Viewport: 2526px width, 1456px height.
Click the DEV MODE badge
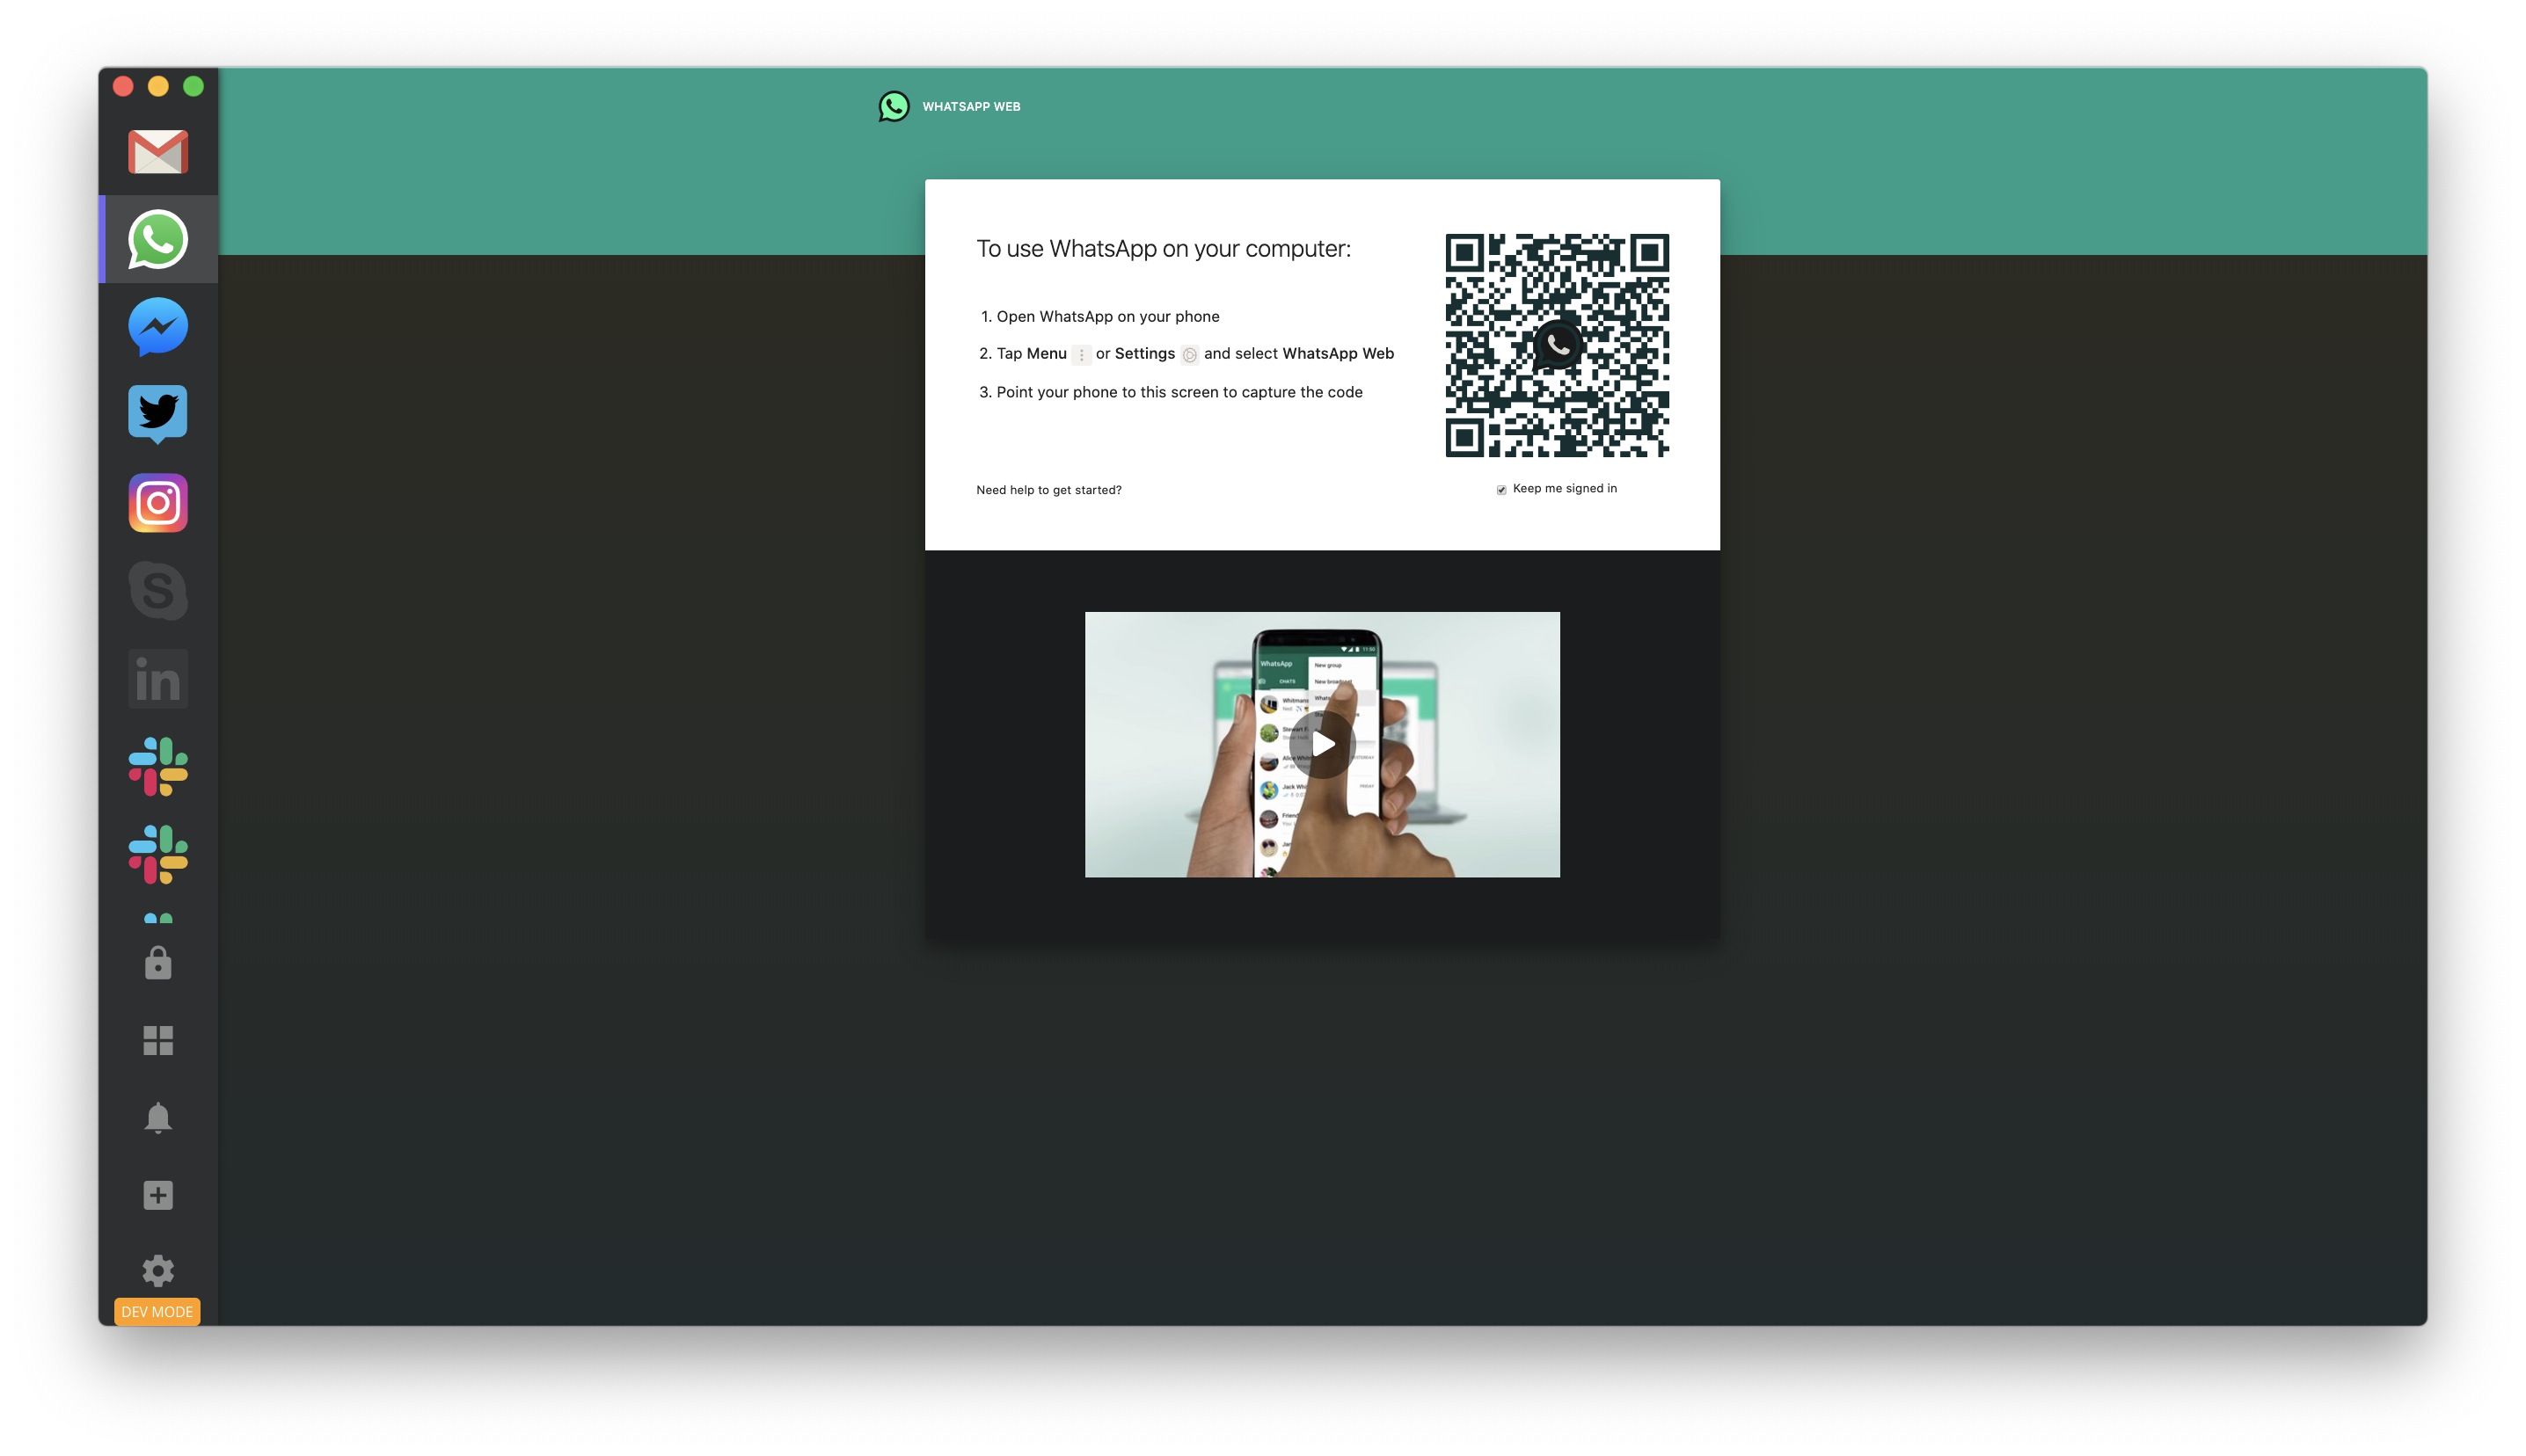[x=157, y=1311]
